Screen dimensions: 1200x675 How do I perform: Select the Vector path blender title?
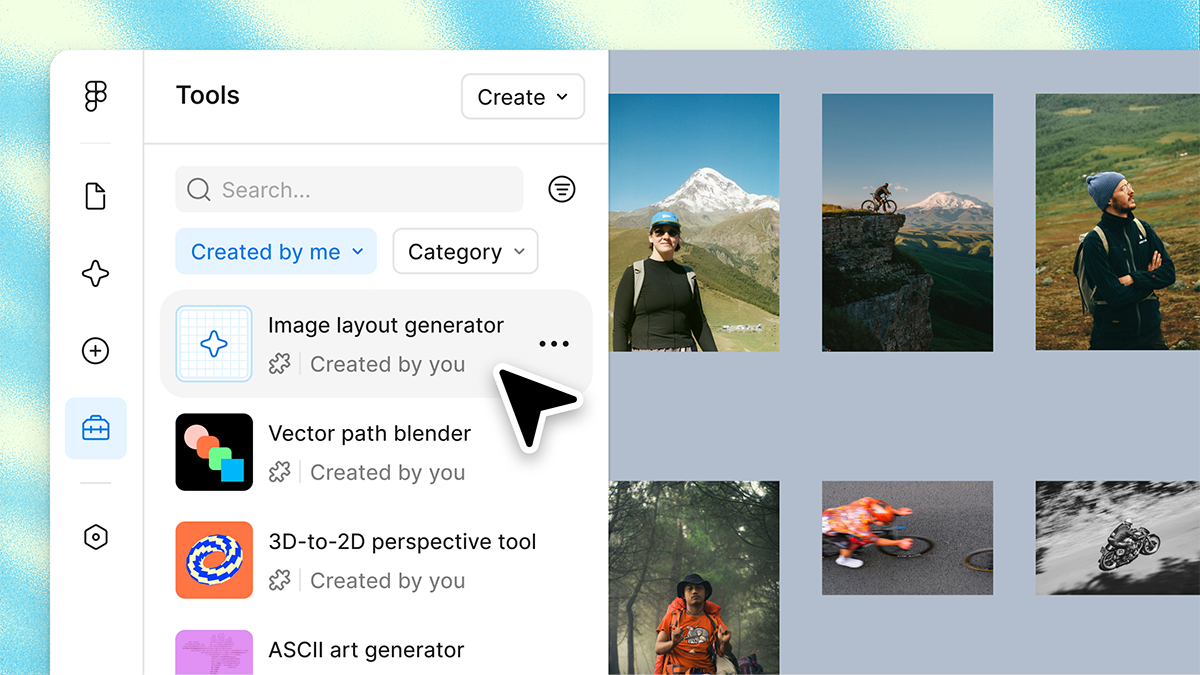[x=370, y=433]
